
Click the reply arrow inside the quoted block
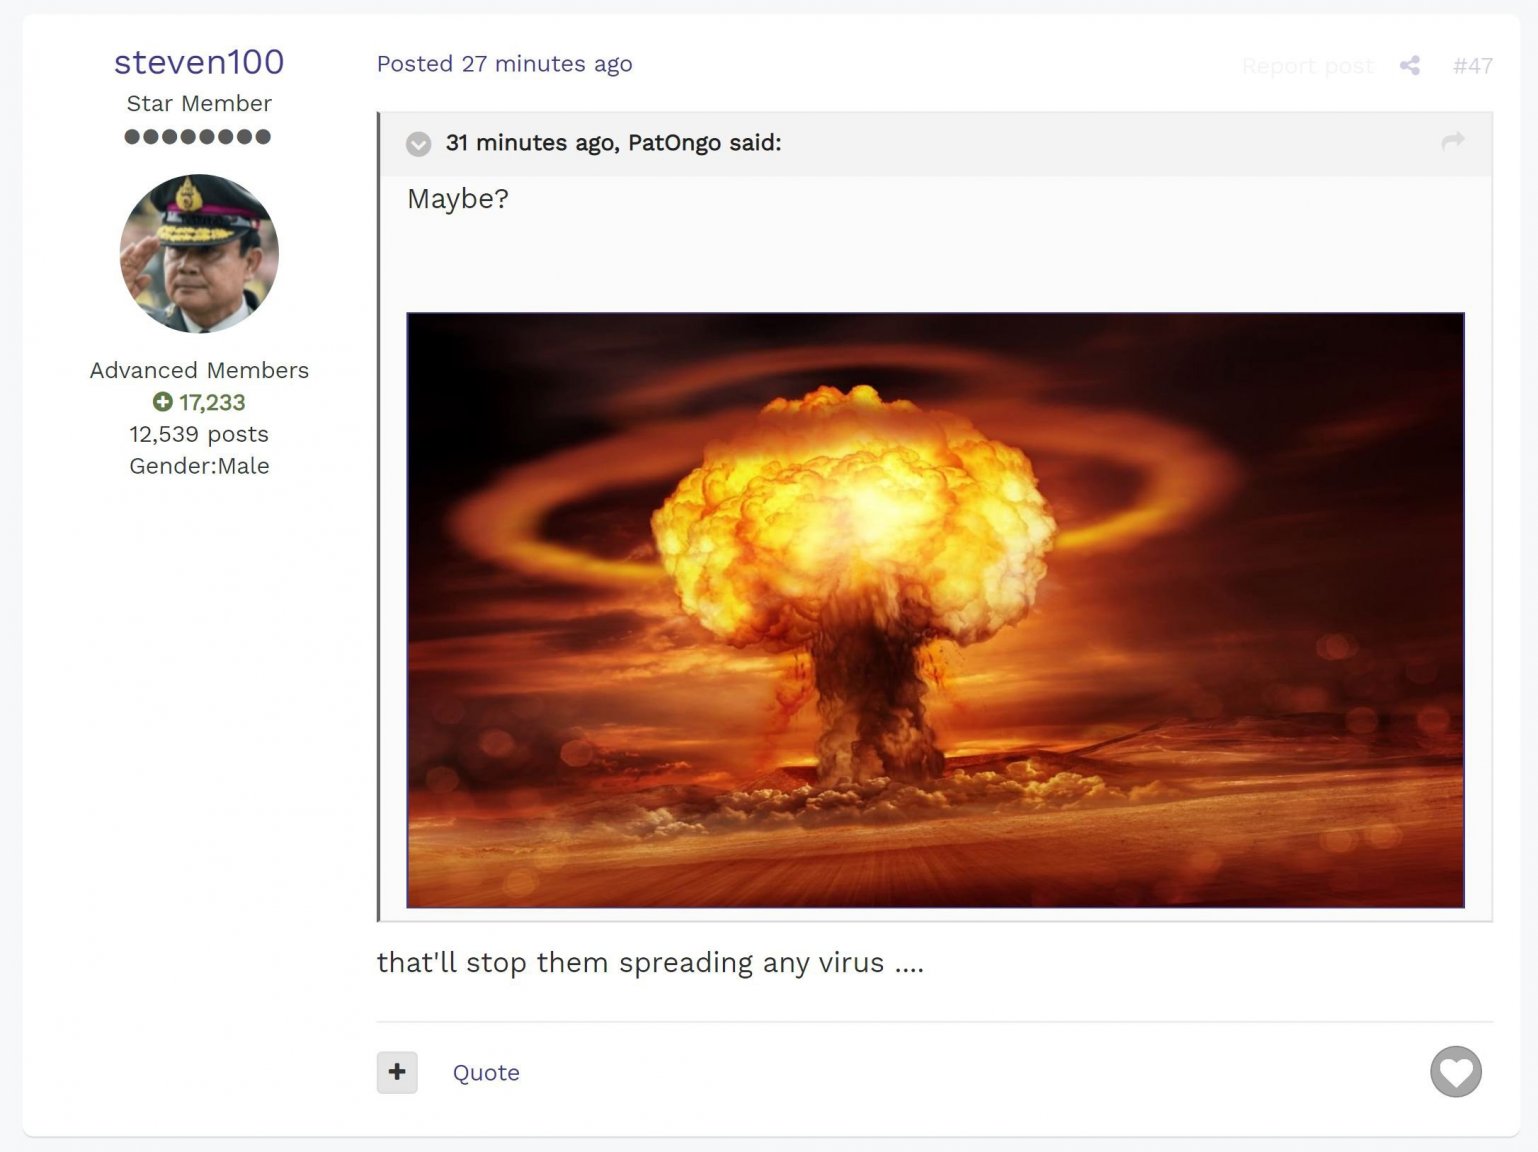click(1452, 143)
